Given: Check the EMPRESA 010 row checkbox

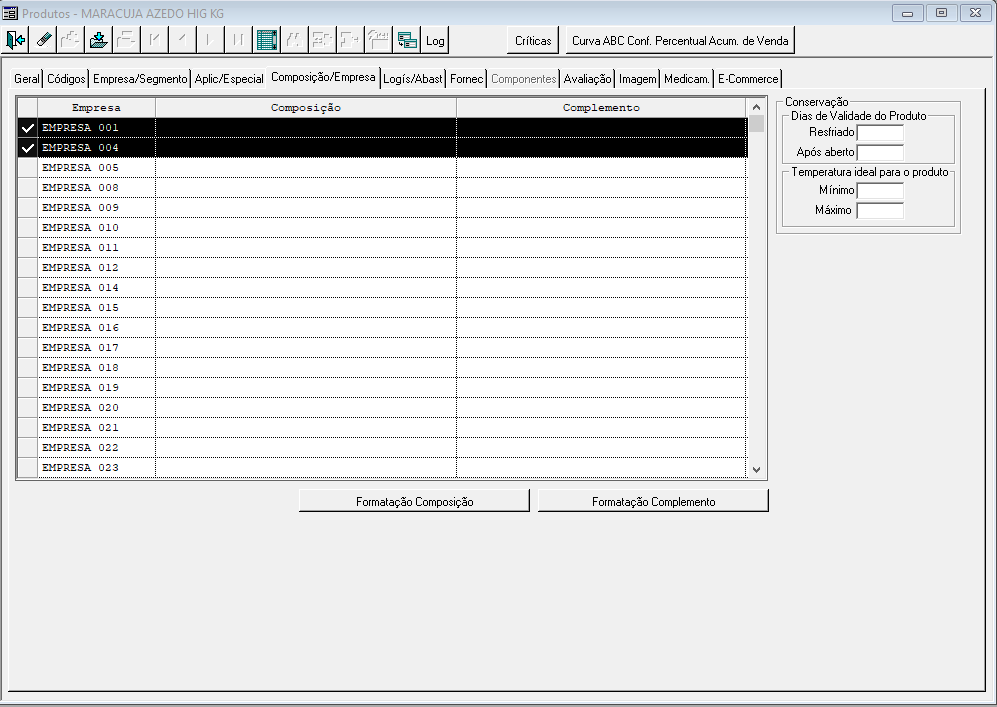Looking at the screenshot, I should (x=27, y=228).
